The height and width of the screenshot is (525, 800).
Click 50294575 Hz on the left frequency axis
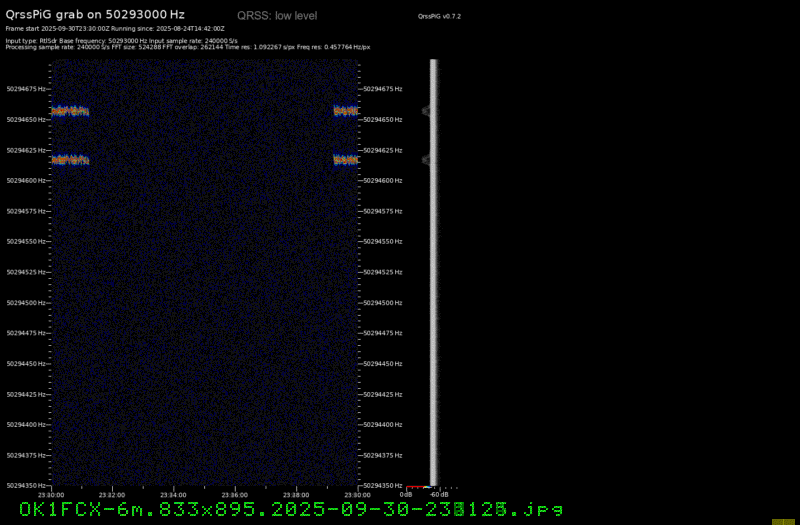[x=26, y=211]
